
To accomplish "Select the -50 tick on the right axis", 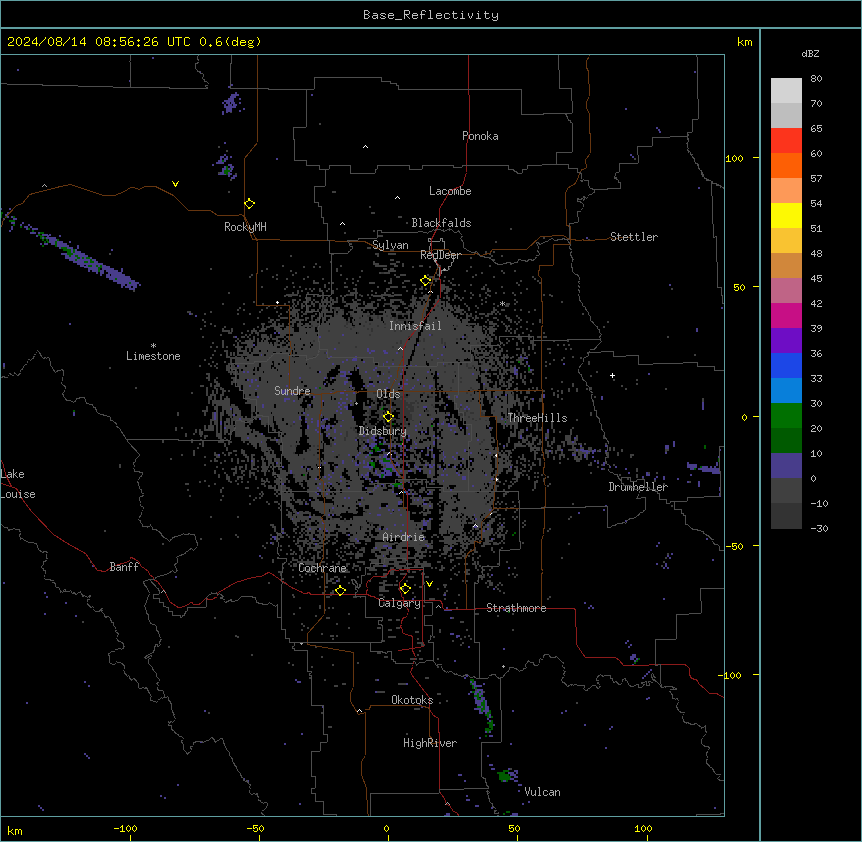I will (735, 546).
